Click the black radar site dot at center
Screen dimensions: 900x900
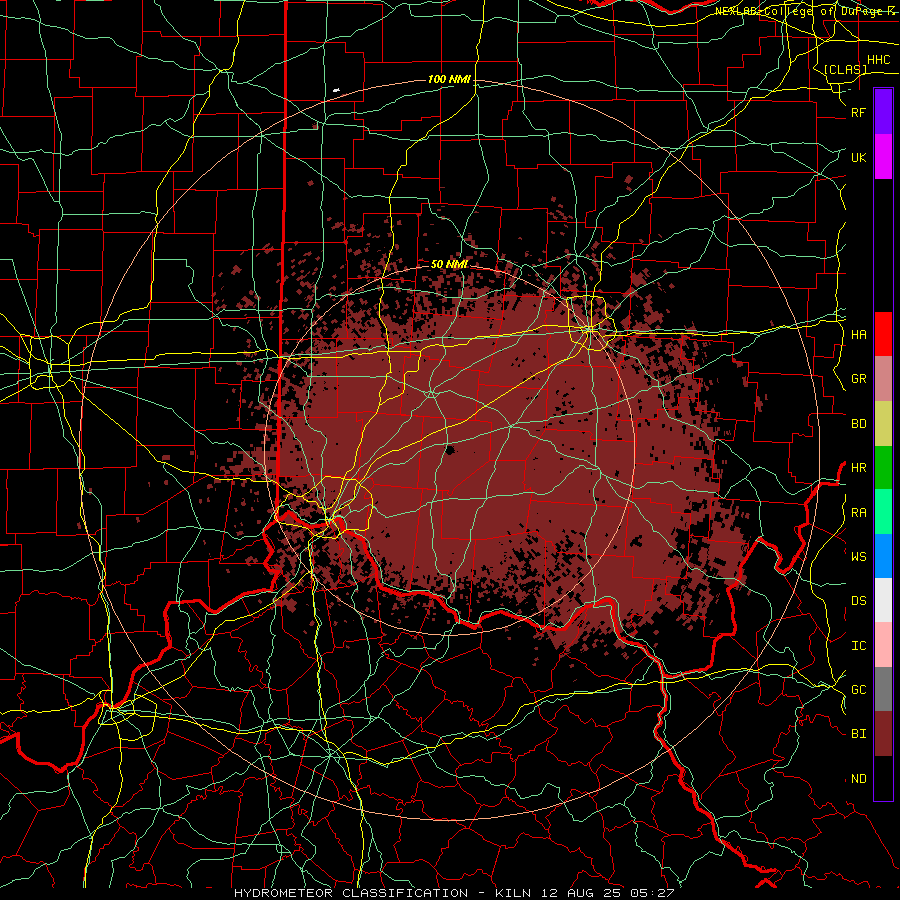[450, 450]
